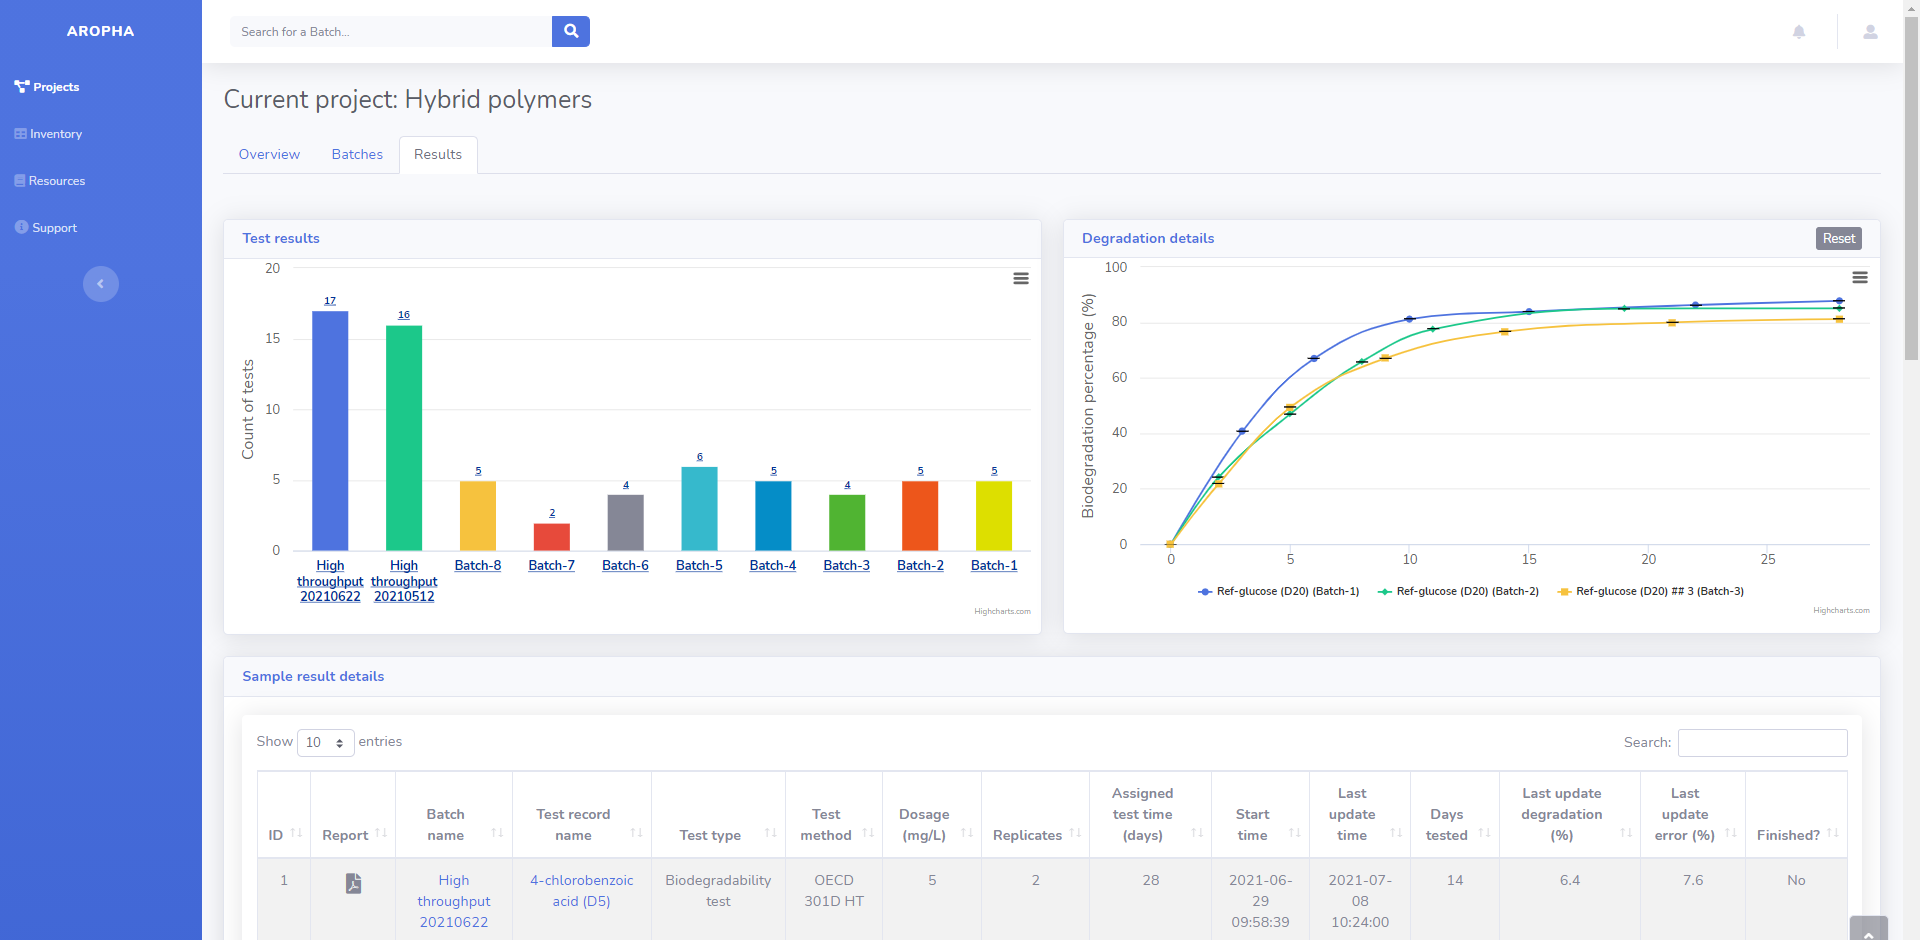Sort table by Batch name column
Screen dimensions: 1920x940
pyautogui.click(x=497, y=833)
